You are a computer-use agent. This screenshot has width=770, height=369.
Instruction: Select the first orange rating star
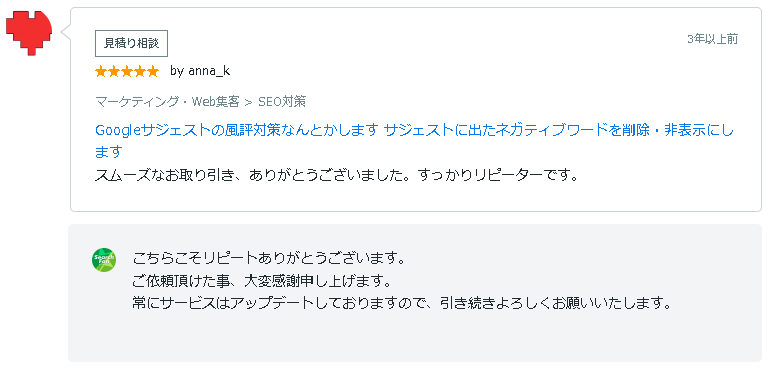[101, 72]
